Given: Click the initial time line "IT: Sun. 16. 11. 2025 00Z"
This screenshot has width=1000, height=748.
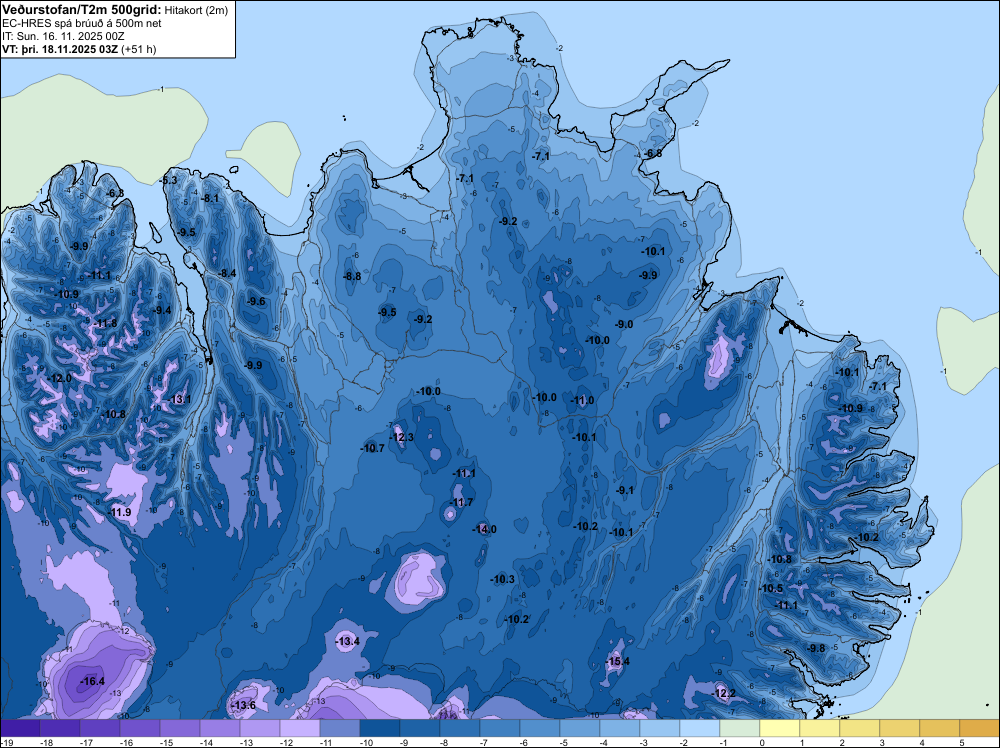Looking at the screenshot, I should pos(63,36).
